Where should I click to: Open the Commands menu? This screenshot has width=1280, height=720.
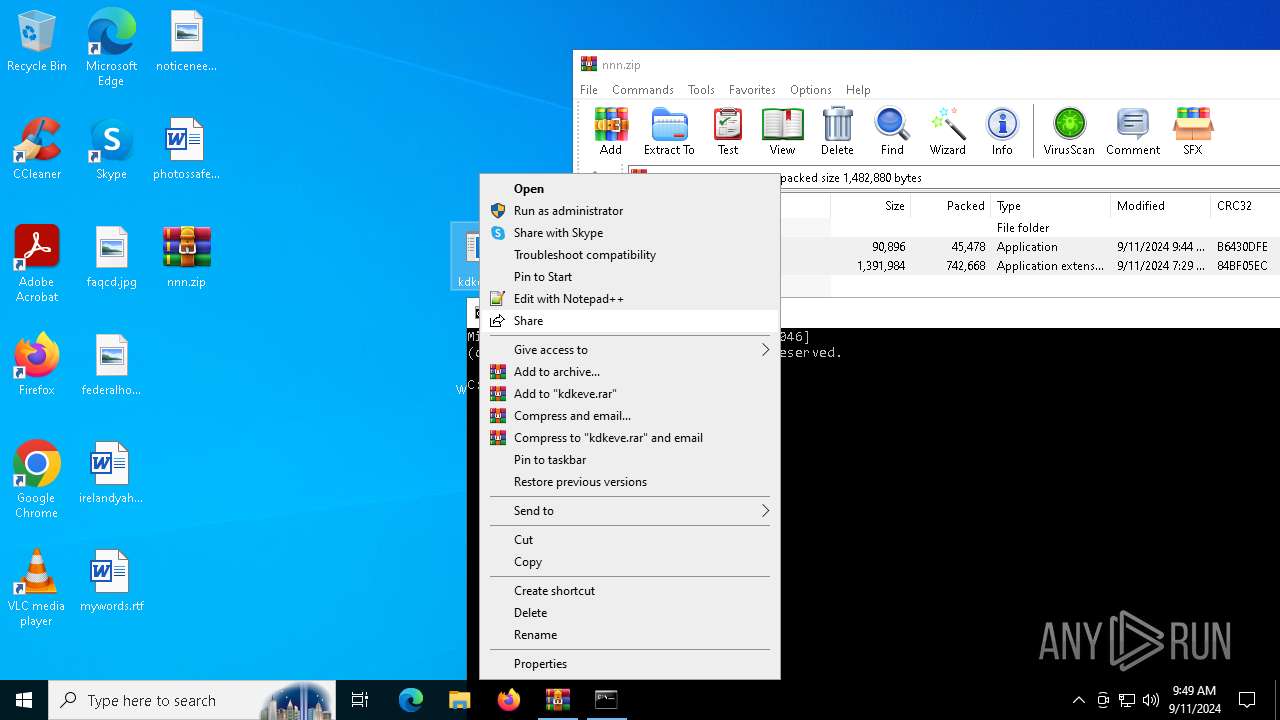643,90
